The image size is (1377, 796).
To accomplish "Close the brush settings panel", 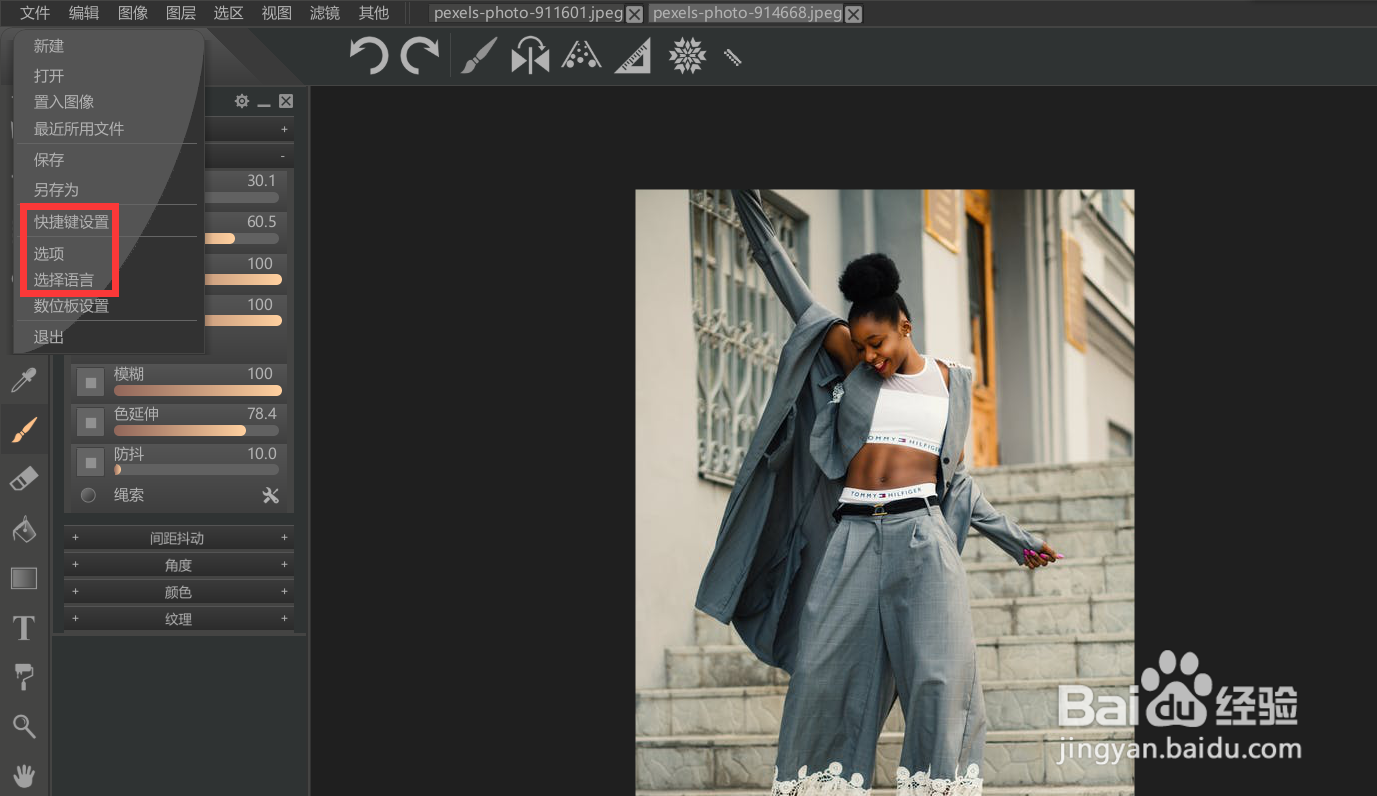I will tap(286, 101).
